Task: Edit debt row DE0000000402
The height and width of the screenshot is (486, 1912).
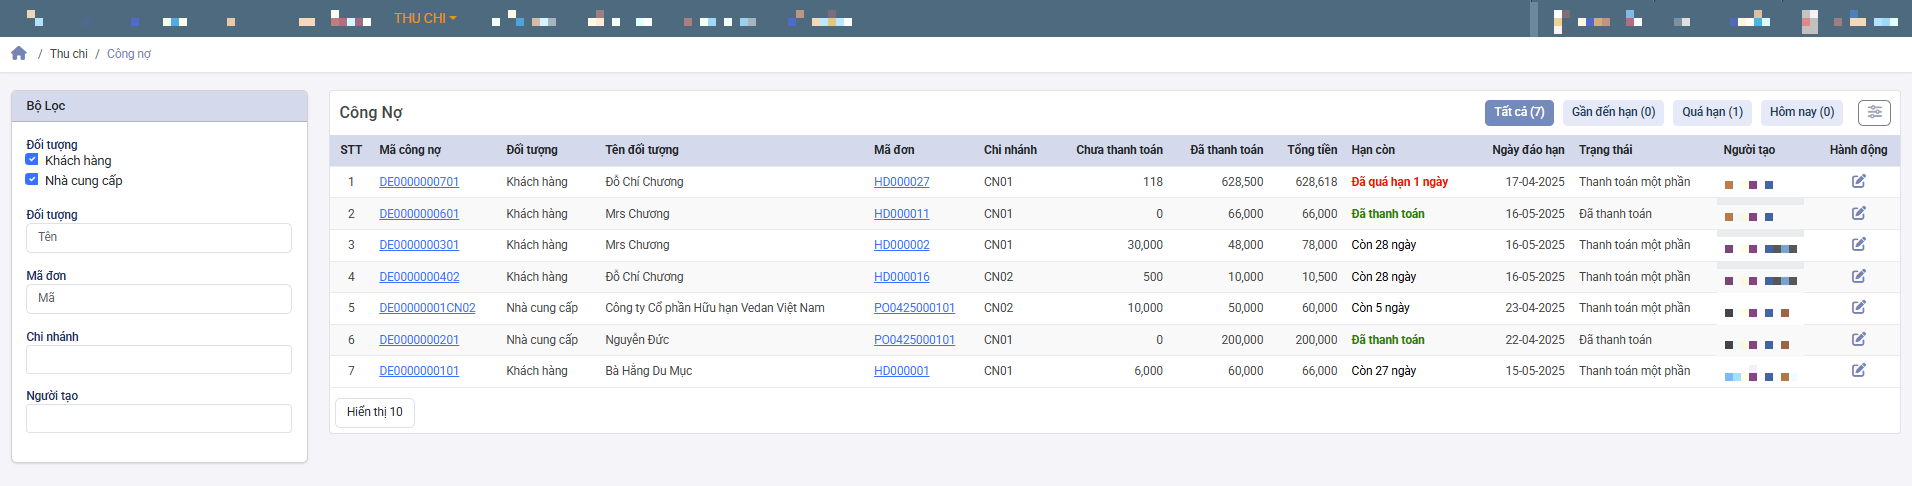Action: point(1858,276)
